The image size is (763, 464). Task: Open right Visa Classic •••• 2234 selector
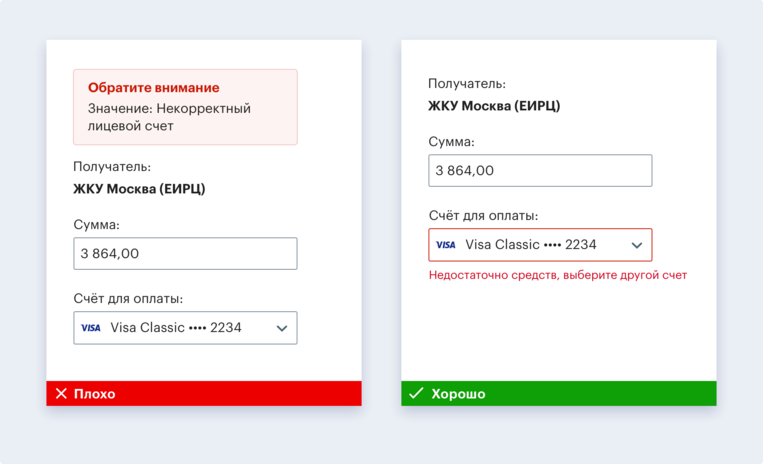(531, 245)
